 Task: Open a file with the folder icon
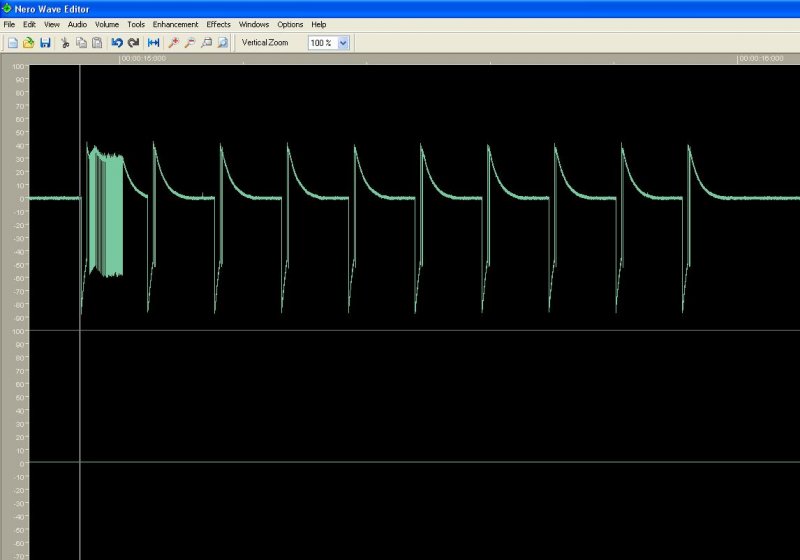click(x=29, y=43)
